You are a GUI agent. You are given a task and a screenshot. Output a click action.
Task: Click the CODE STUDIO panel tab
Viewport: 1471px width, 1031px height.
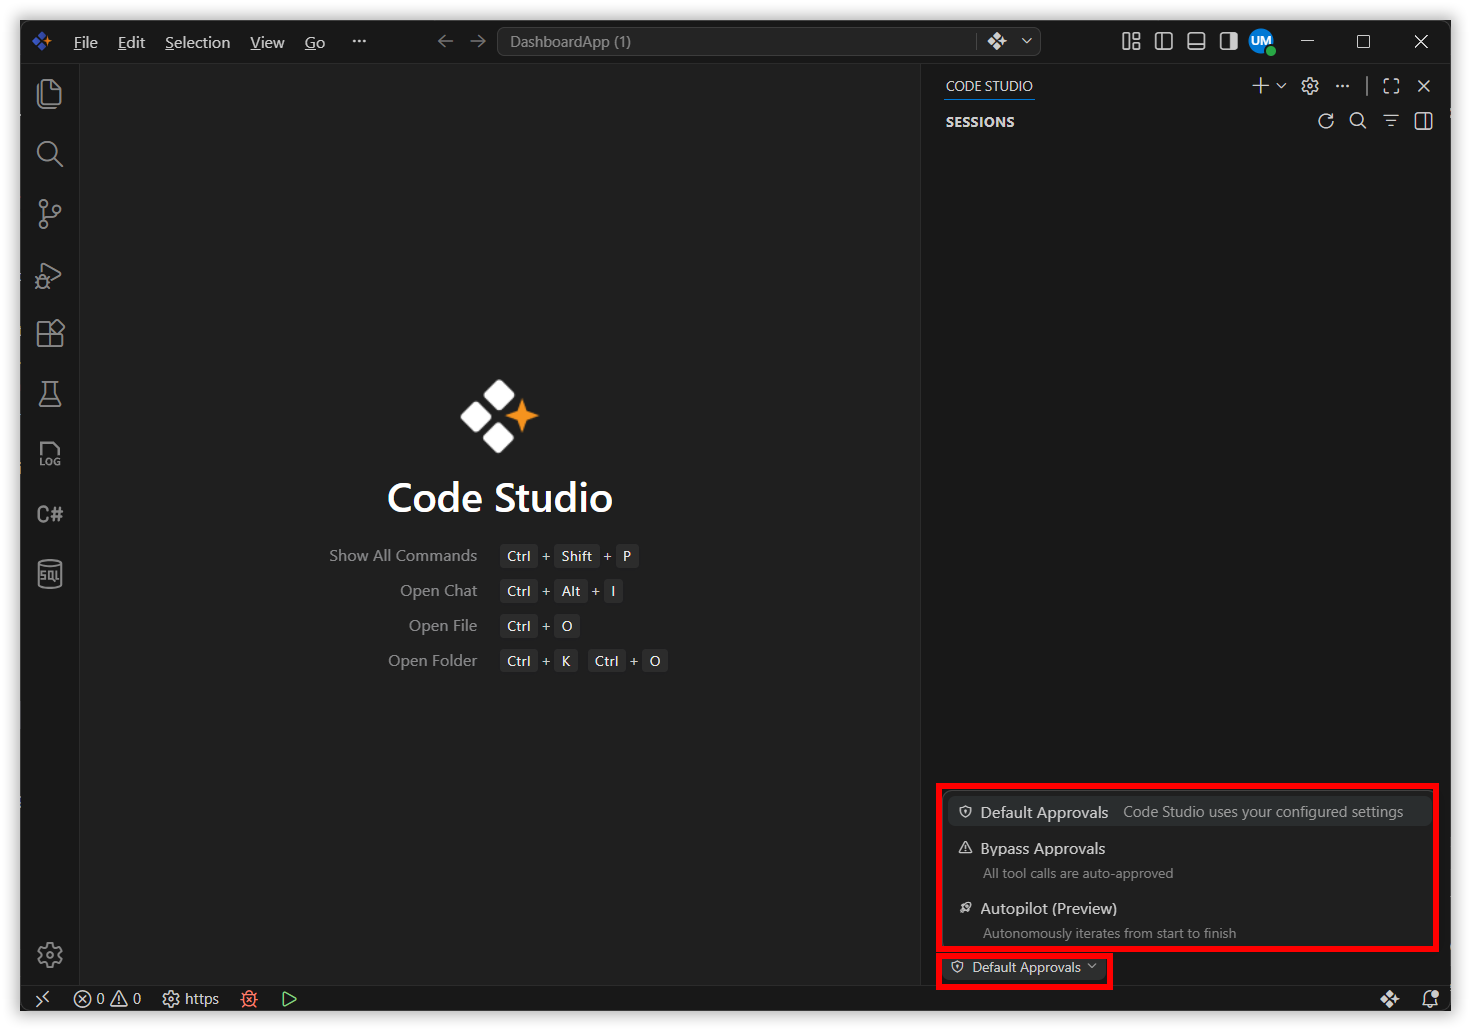click(989, 86)
